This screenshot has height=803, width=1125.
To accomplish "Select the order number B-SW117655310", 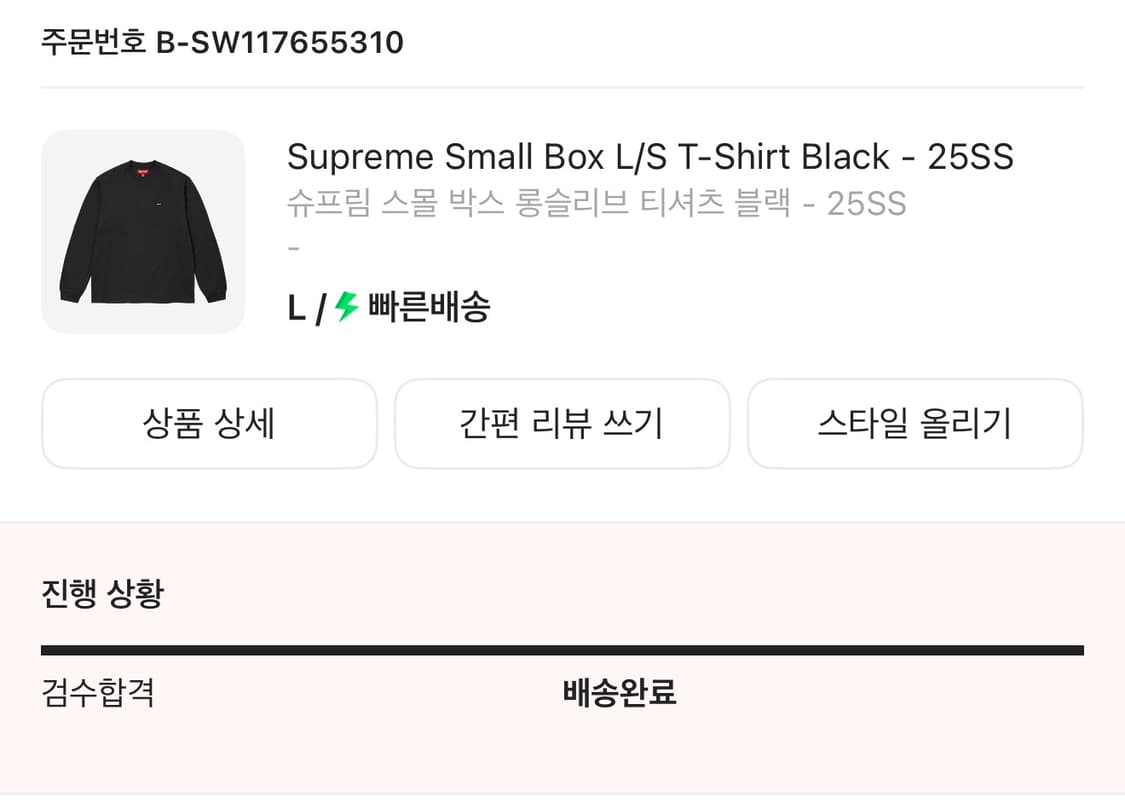I will click(280, 43).
